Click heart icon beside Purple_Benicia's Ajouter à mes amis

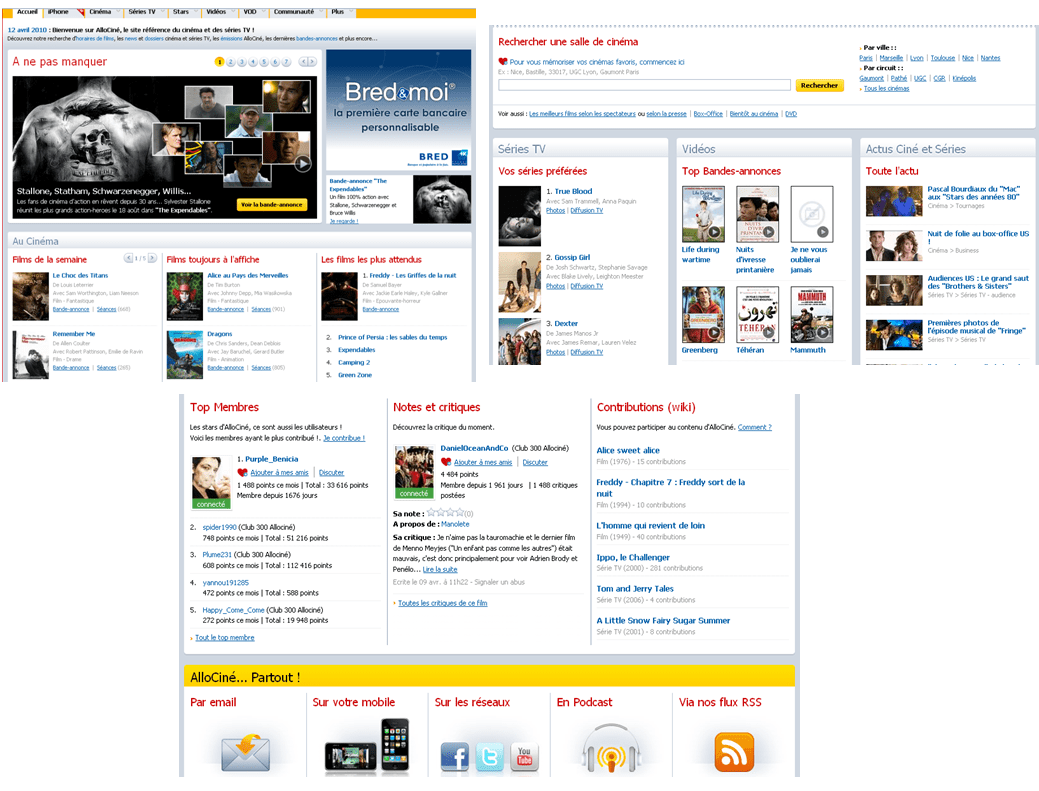[x=242, y=473]
